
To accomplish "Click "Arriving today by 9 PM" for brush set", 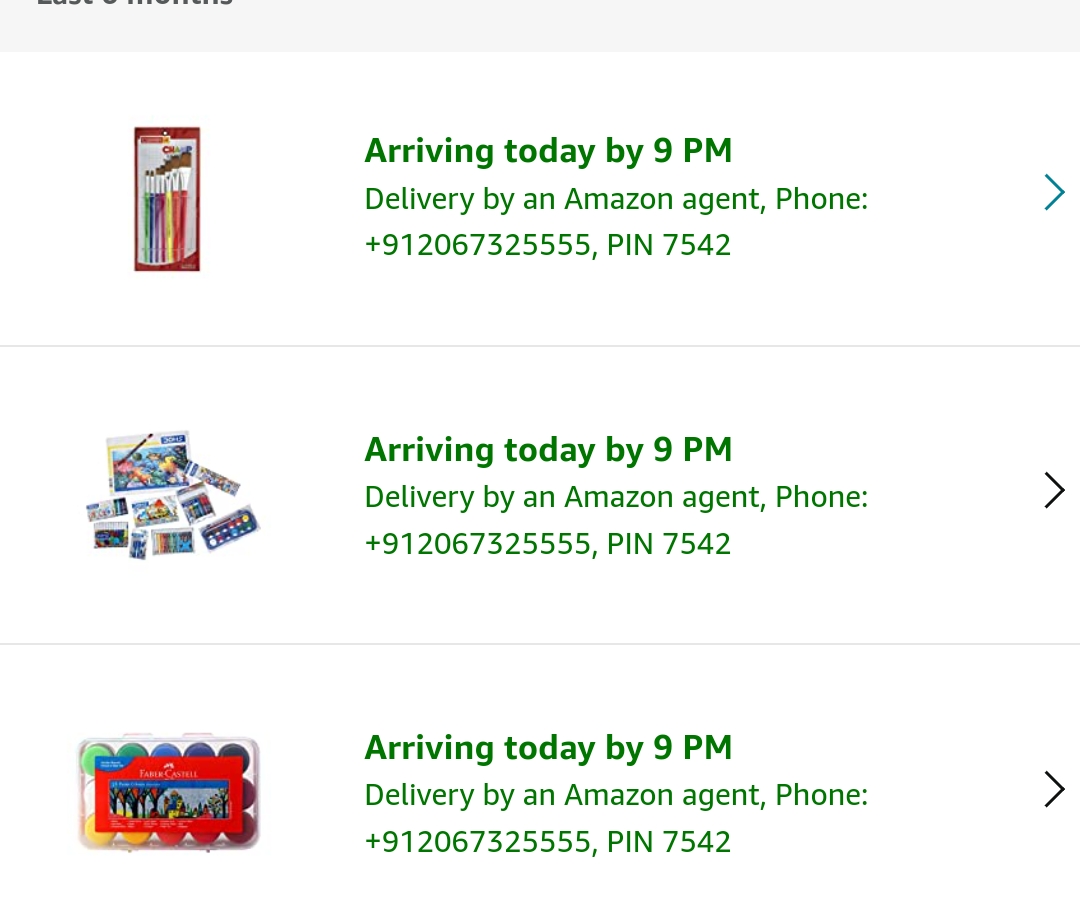I will pos(548,151).
